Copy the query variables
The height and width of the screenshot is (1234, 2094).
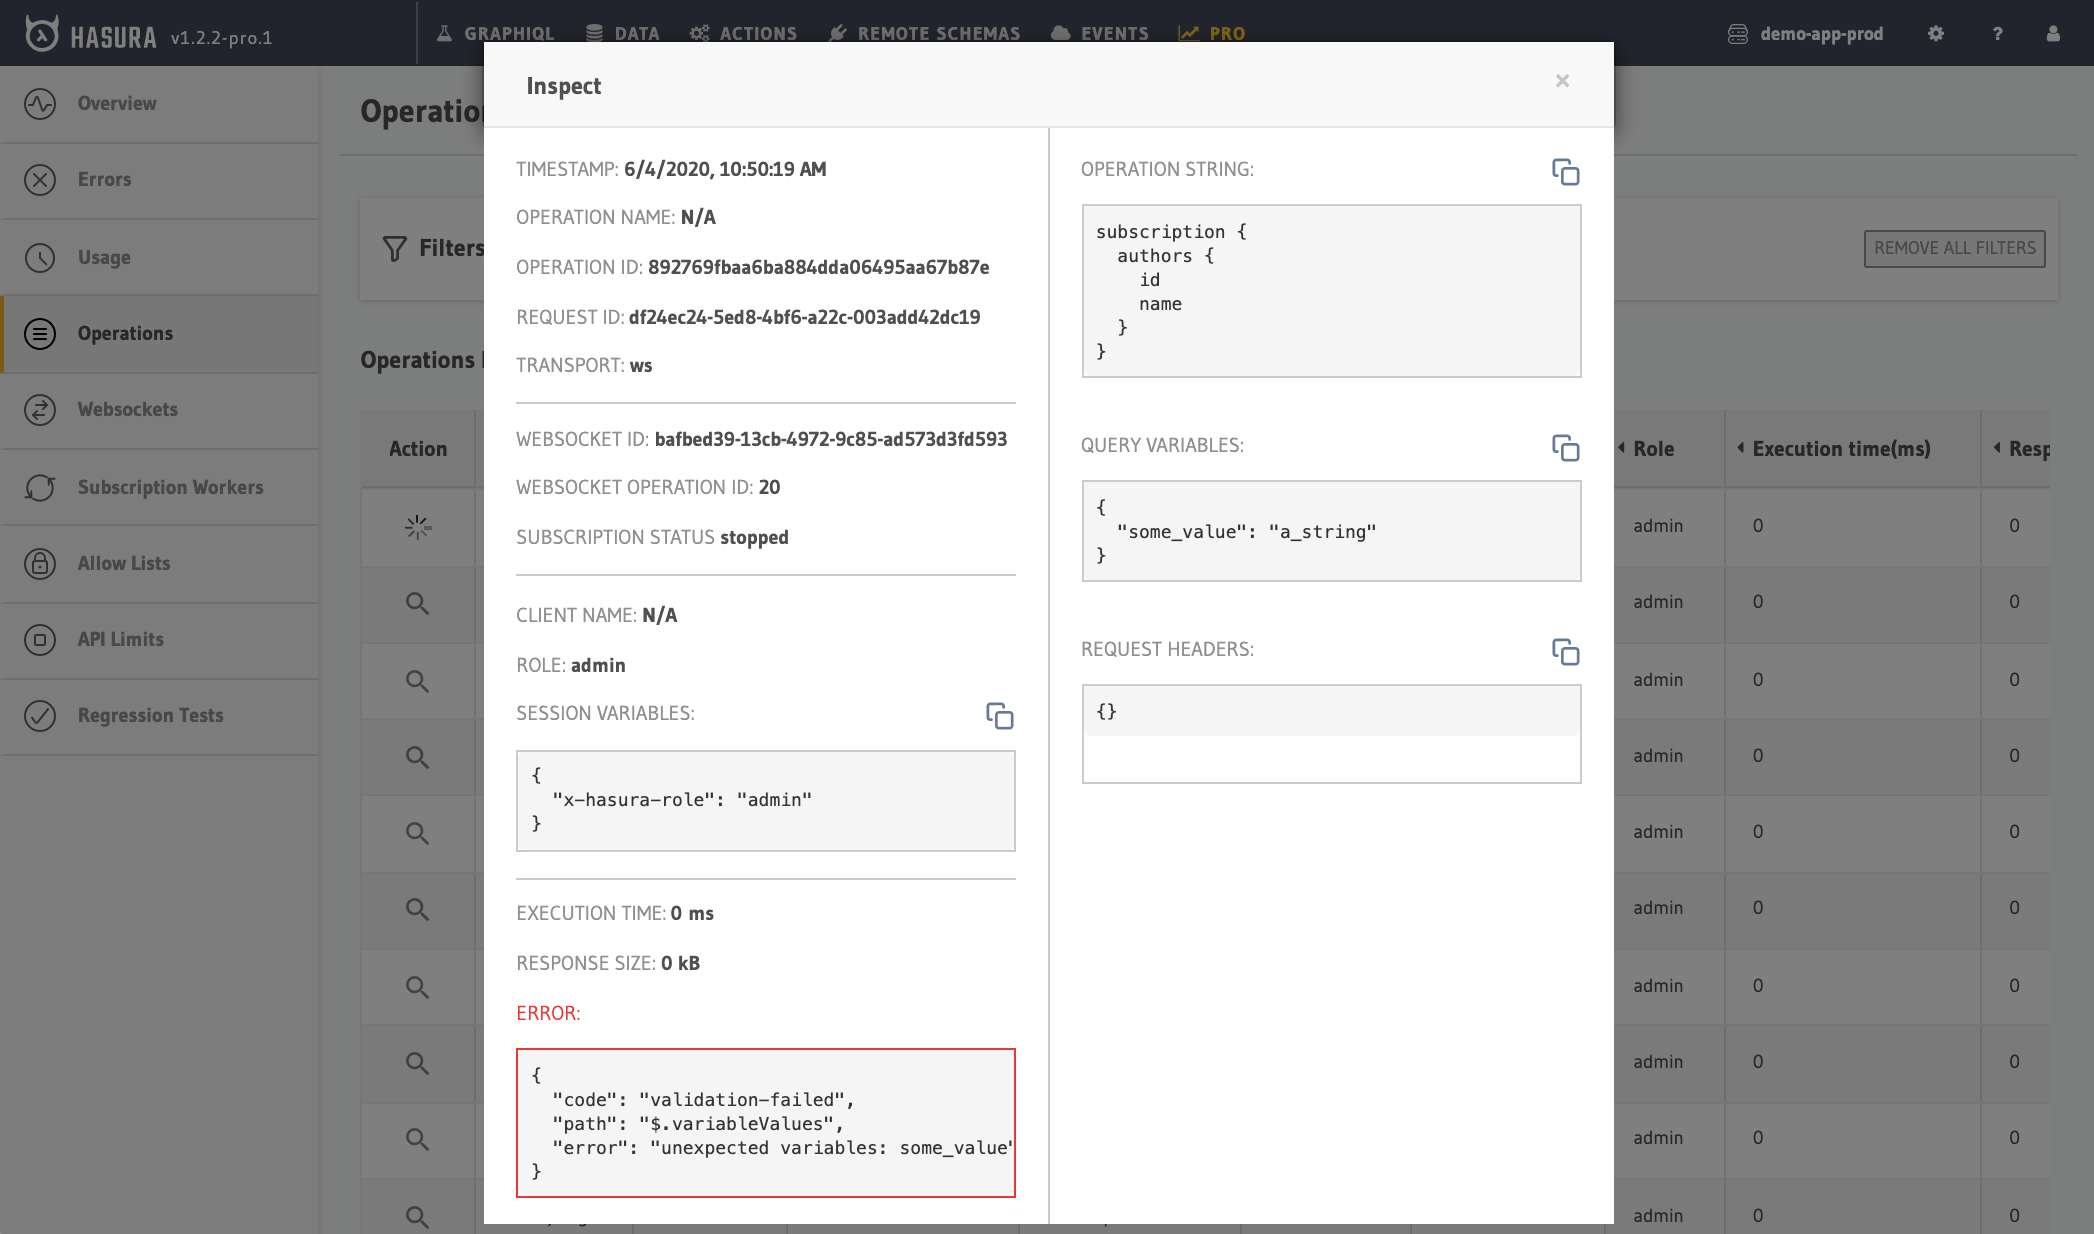pyautogui.click(x=1566, y=450)
